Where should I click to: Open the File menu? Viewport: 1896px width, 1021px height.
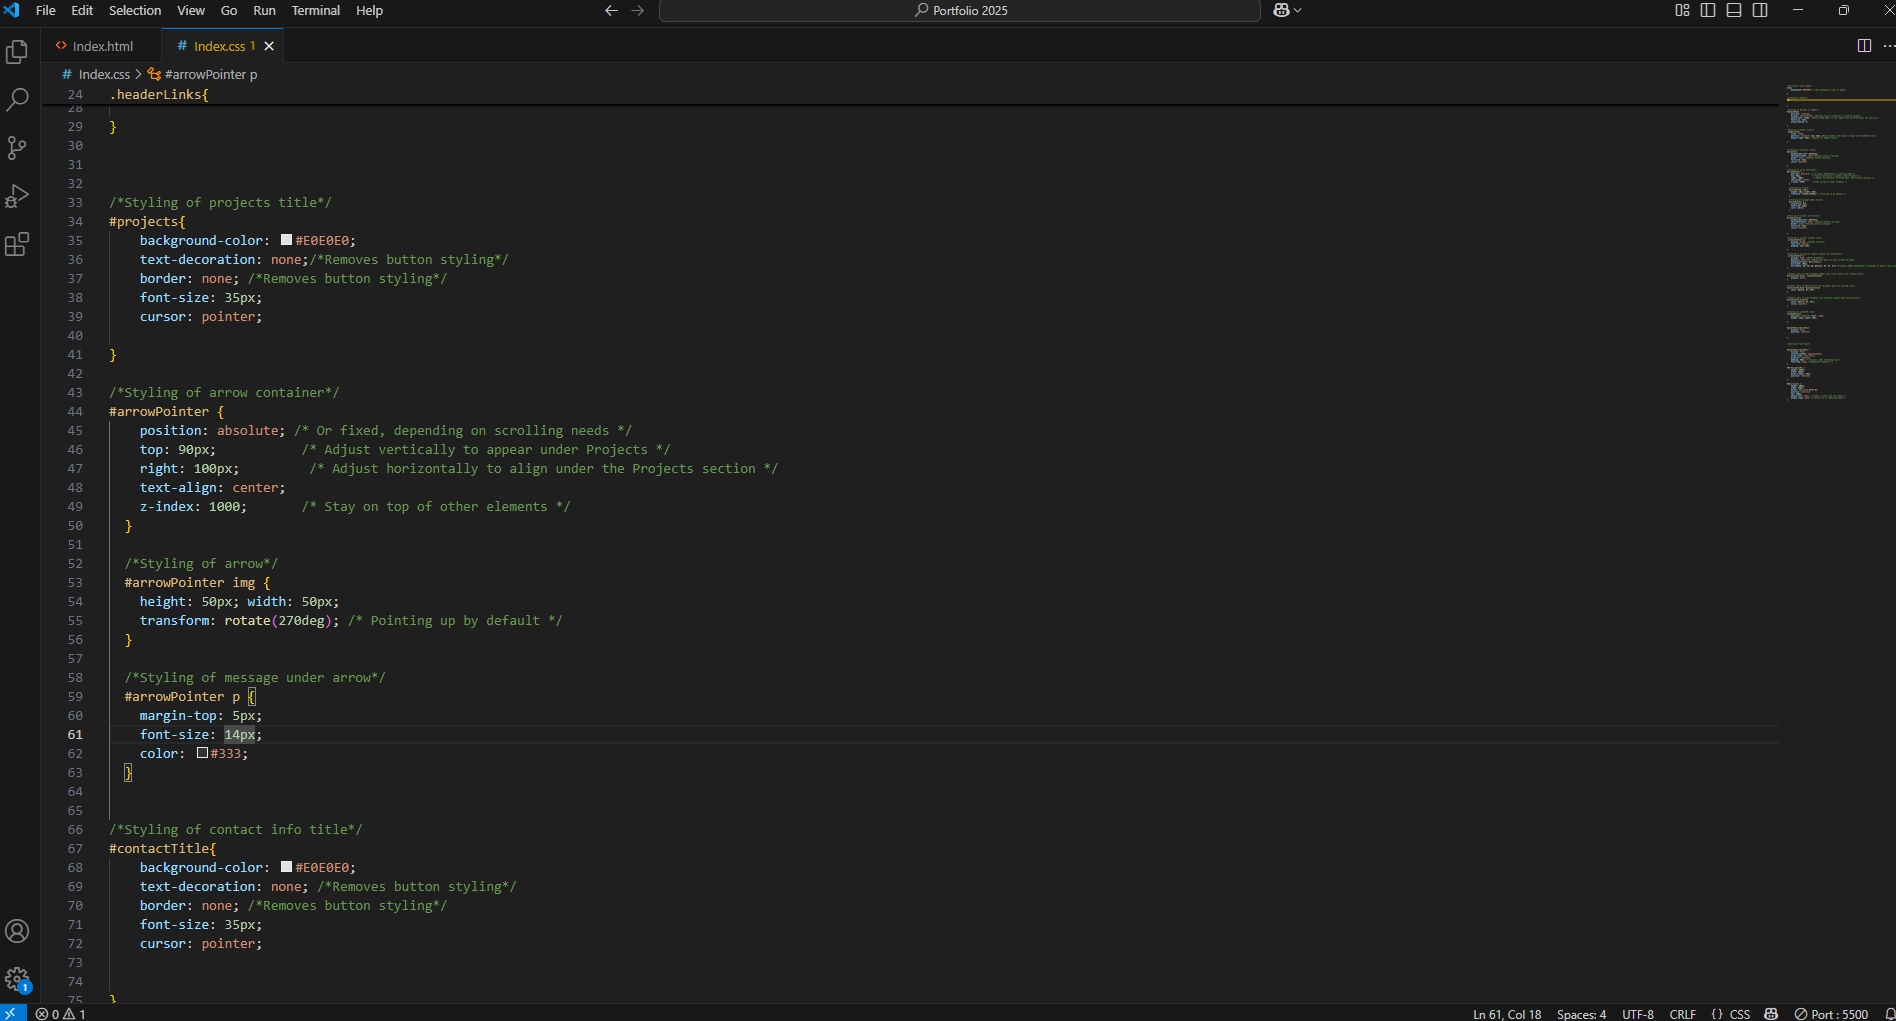click(x=46, y=10)
